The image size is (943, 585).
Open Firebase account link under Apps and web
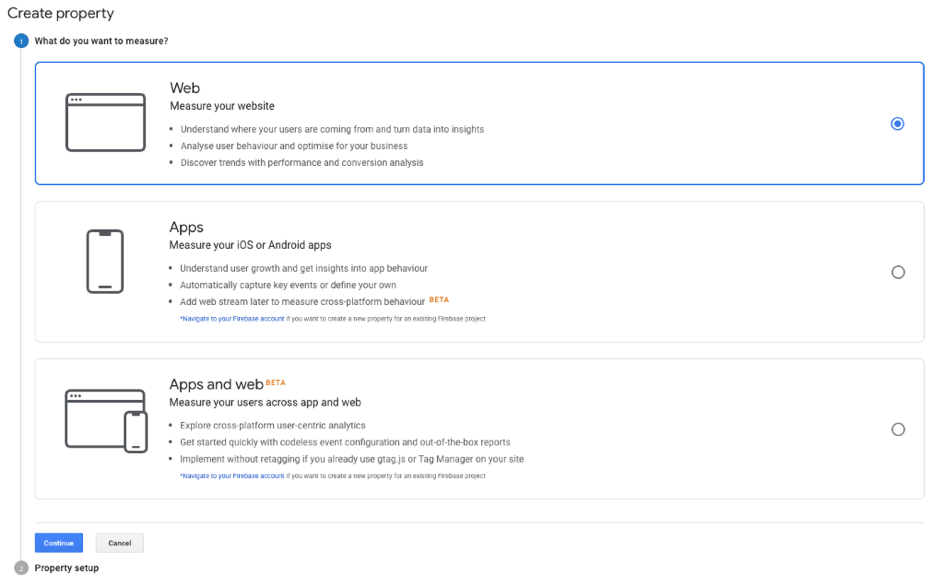click(232, 476)
